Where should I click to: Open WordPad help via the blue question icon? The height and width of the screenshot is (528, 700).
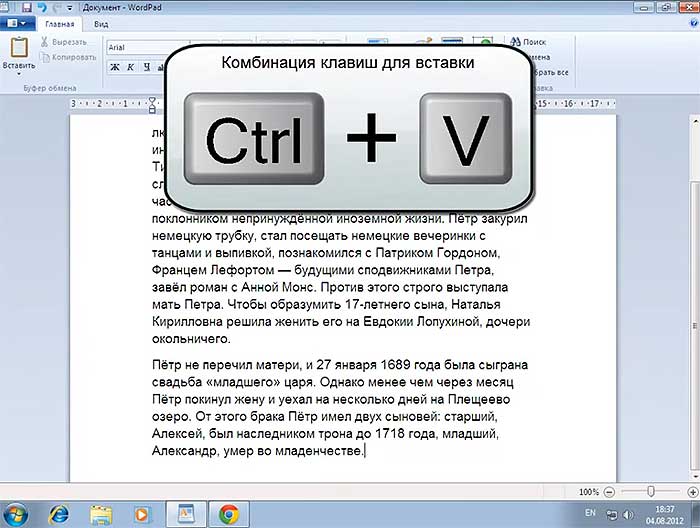(x=694, y=23)
